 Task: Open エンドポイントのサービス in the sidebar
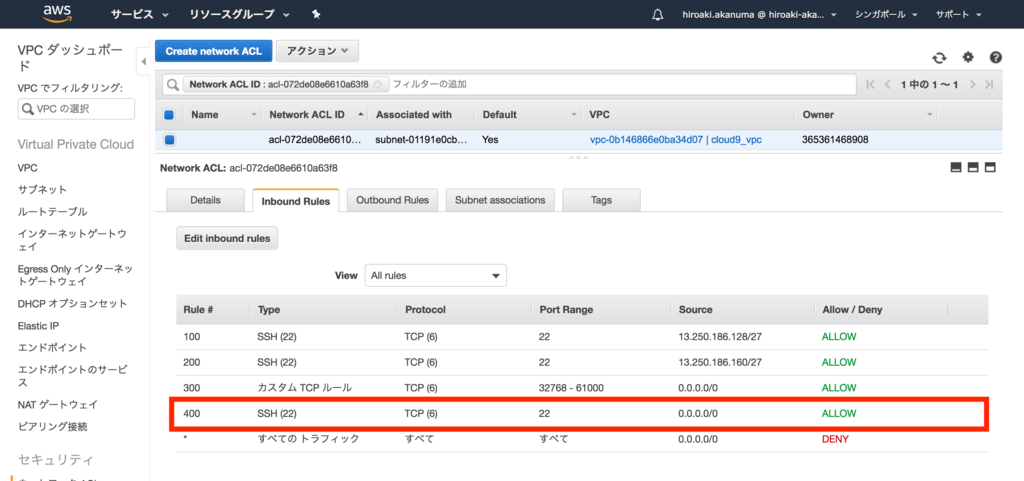72,375
